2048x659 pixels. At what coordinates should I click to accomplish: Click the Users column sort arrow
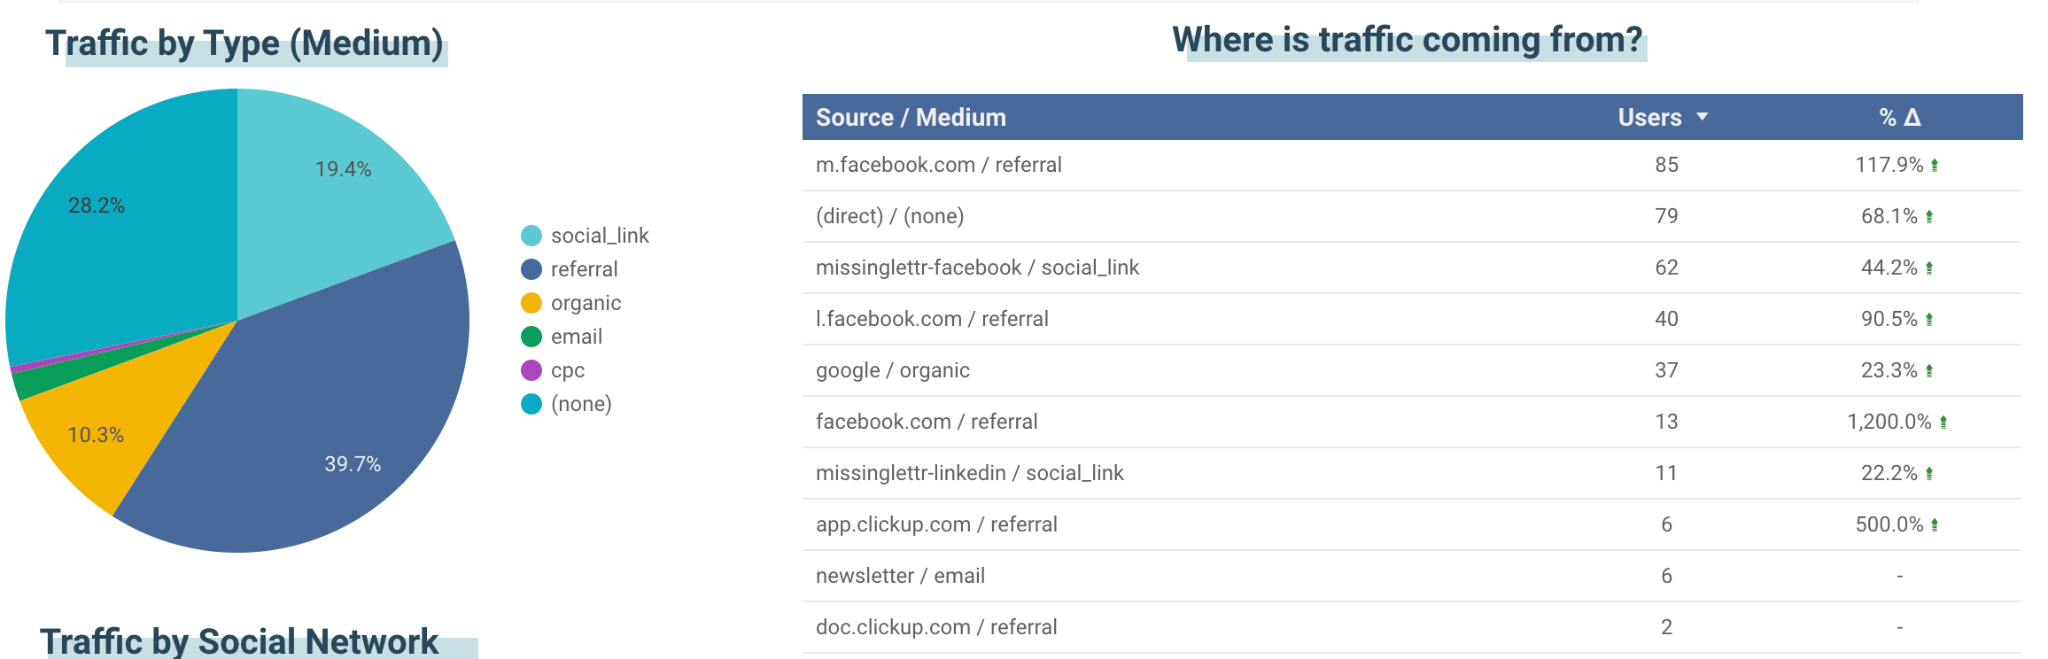[1702, 117]
